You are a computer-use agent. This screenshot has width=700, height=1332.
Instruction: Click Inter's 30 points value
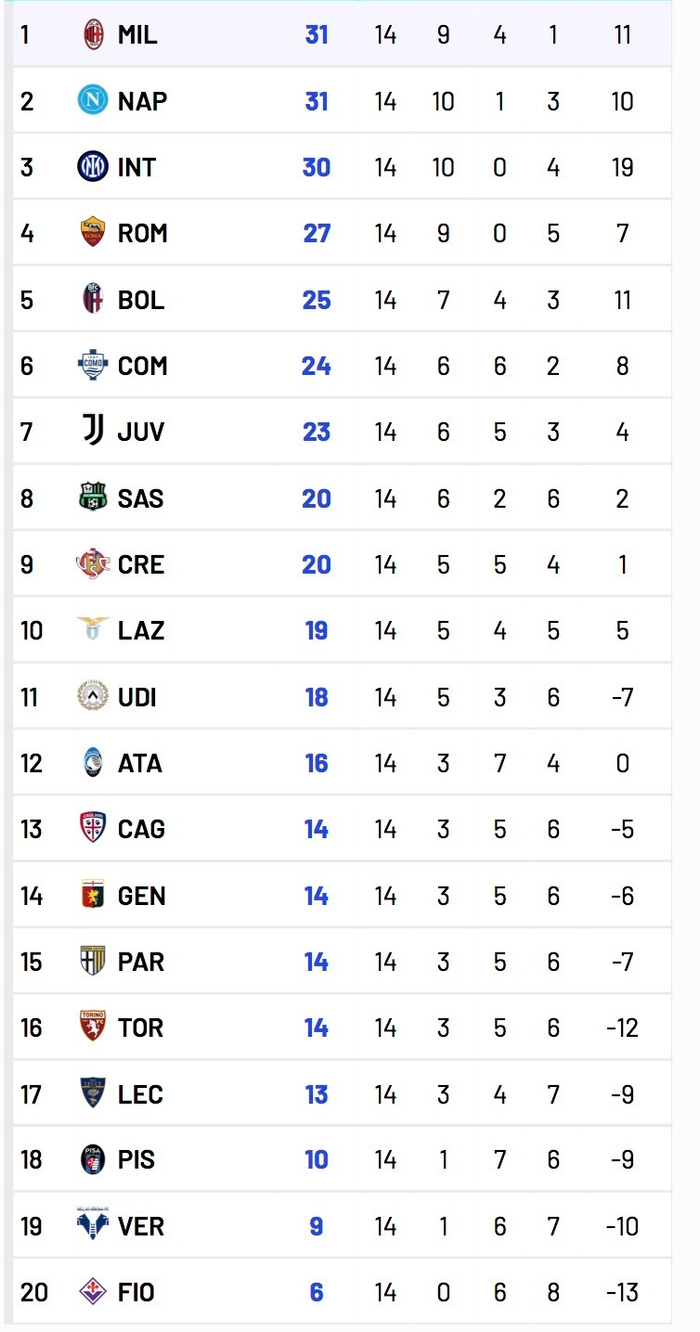pyautogui.click(x=316, y=167)
